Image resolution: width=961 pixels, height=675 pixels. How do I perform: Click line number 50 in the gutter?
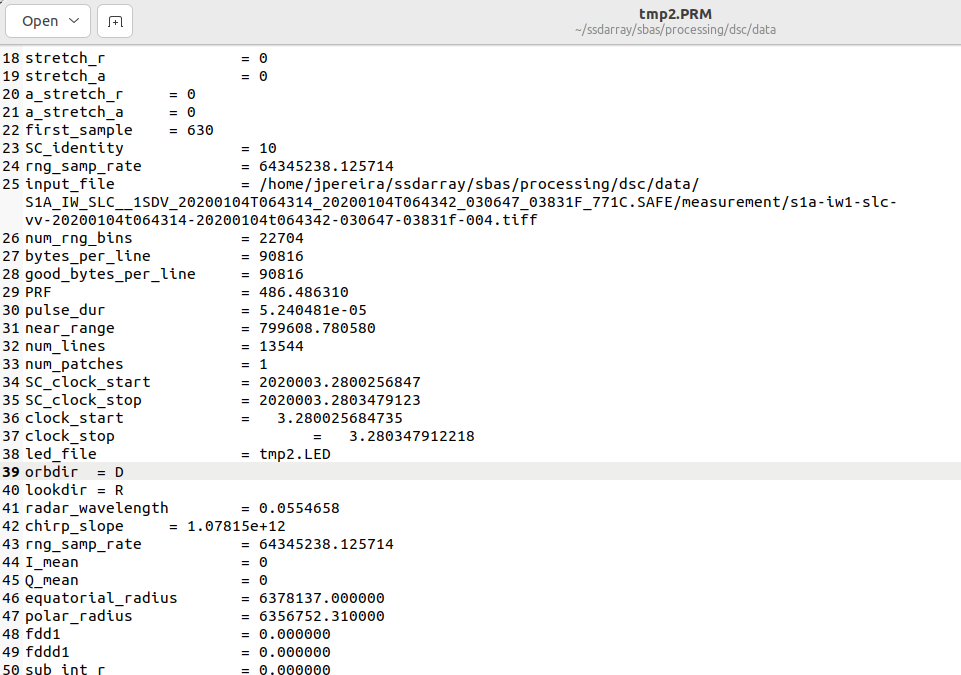pos(10,670)
